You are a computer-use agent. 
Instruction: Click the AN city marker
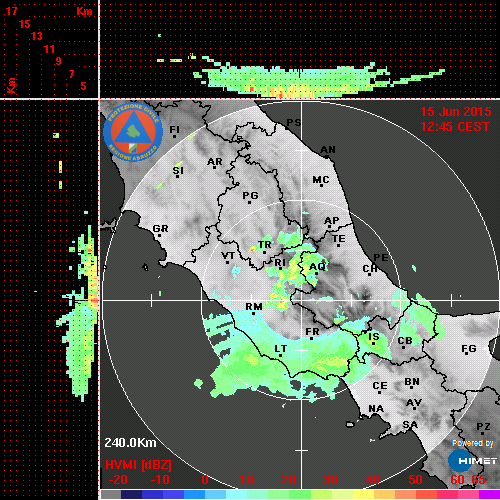pos(327,157)
